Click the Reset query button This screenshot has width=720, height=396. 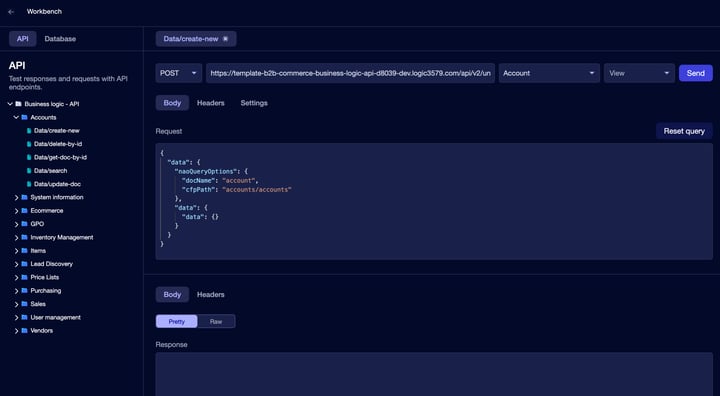click(x=684, y=131)
